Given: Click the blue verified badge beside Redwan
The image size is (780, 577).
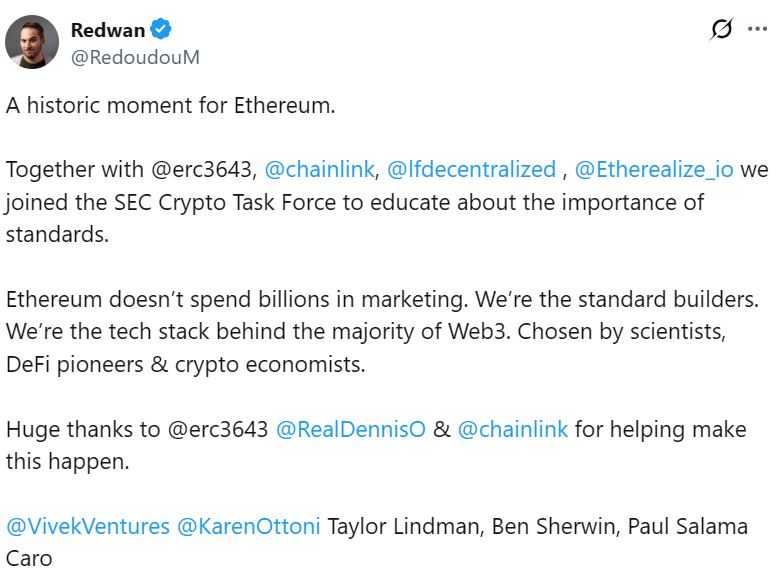Looking at the screenshot, I should (160, 30).
